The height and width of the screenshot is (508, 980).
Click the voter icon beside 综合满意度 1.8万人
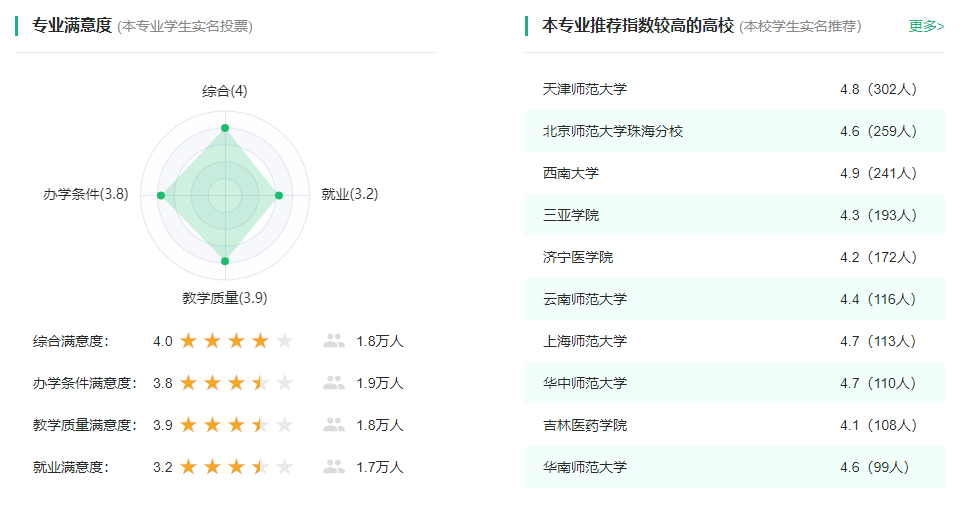334,341
